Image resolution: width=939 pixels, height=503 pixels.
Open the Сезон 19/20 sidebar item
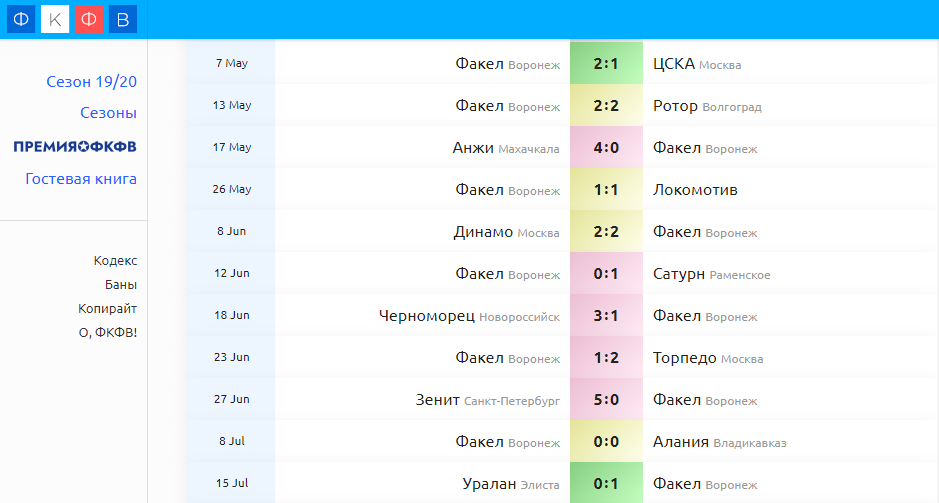coord(91,81)
